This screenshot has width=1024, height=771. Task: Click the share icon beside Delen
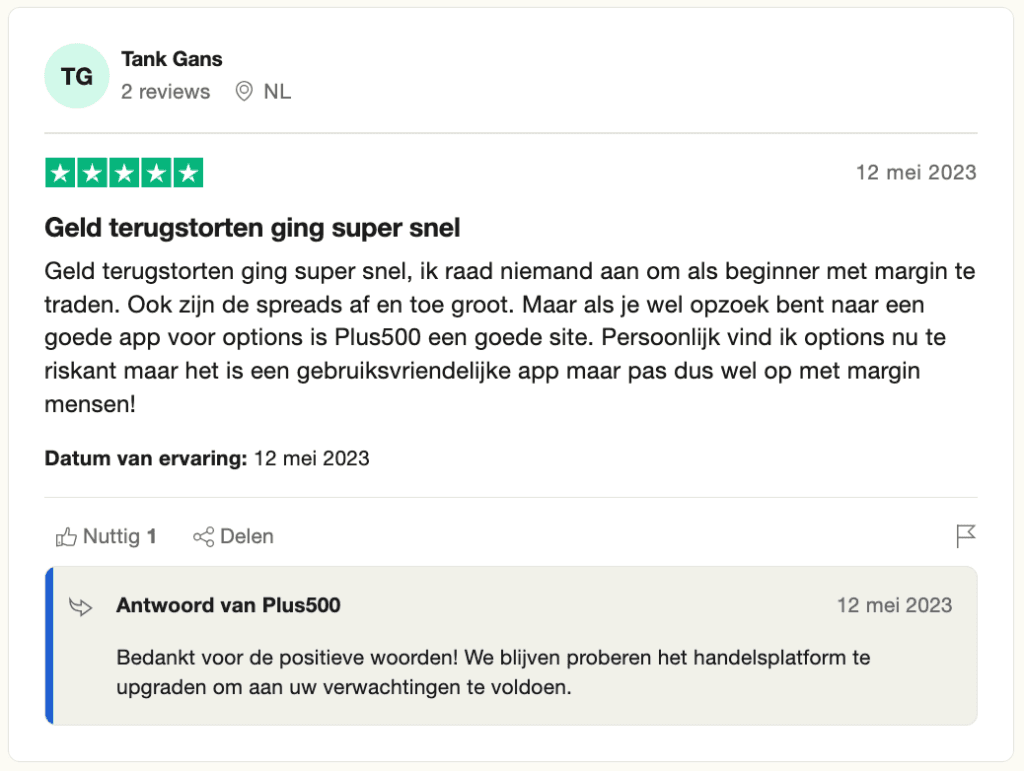click(203, 537)
